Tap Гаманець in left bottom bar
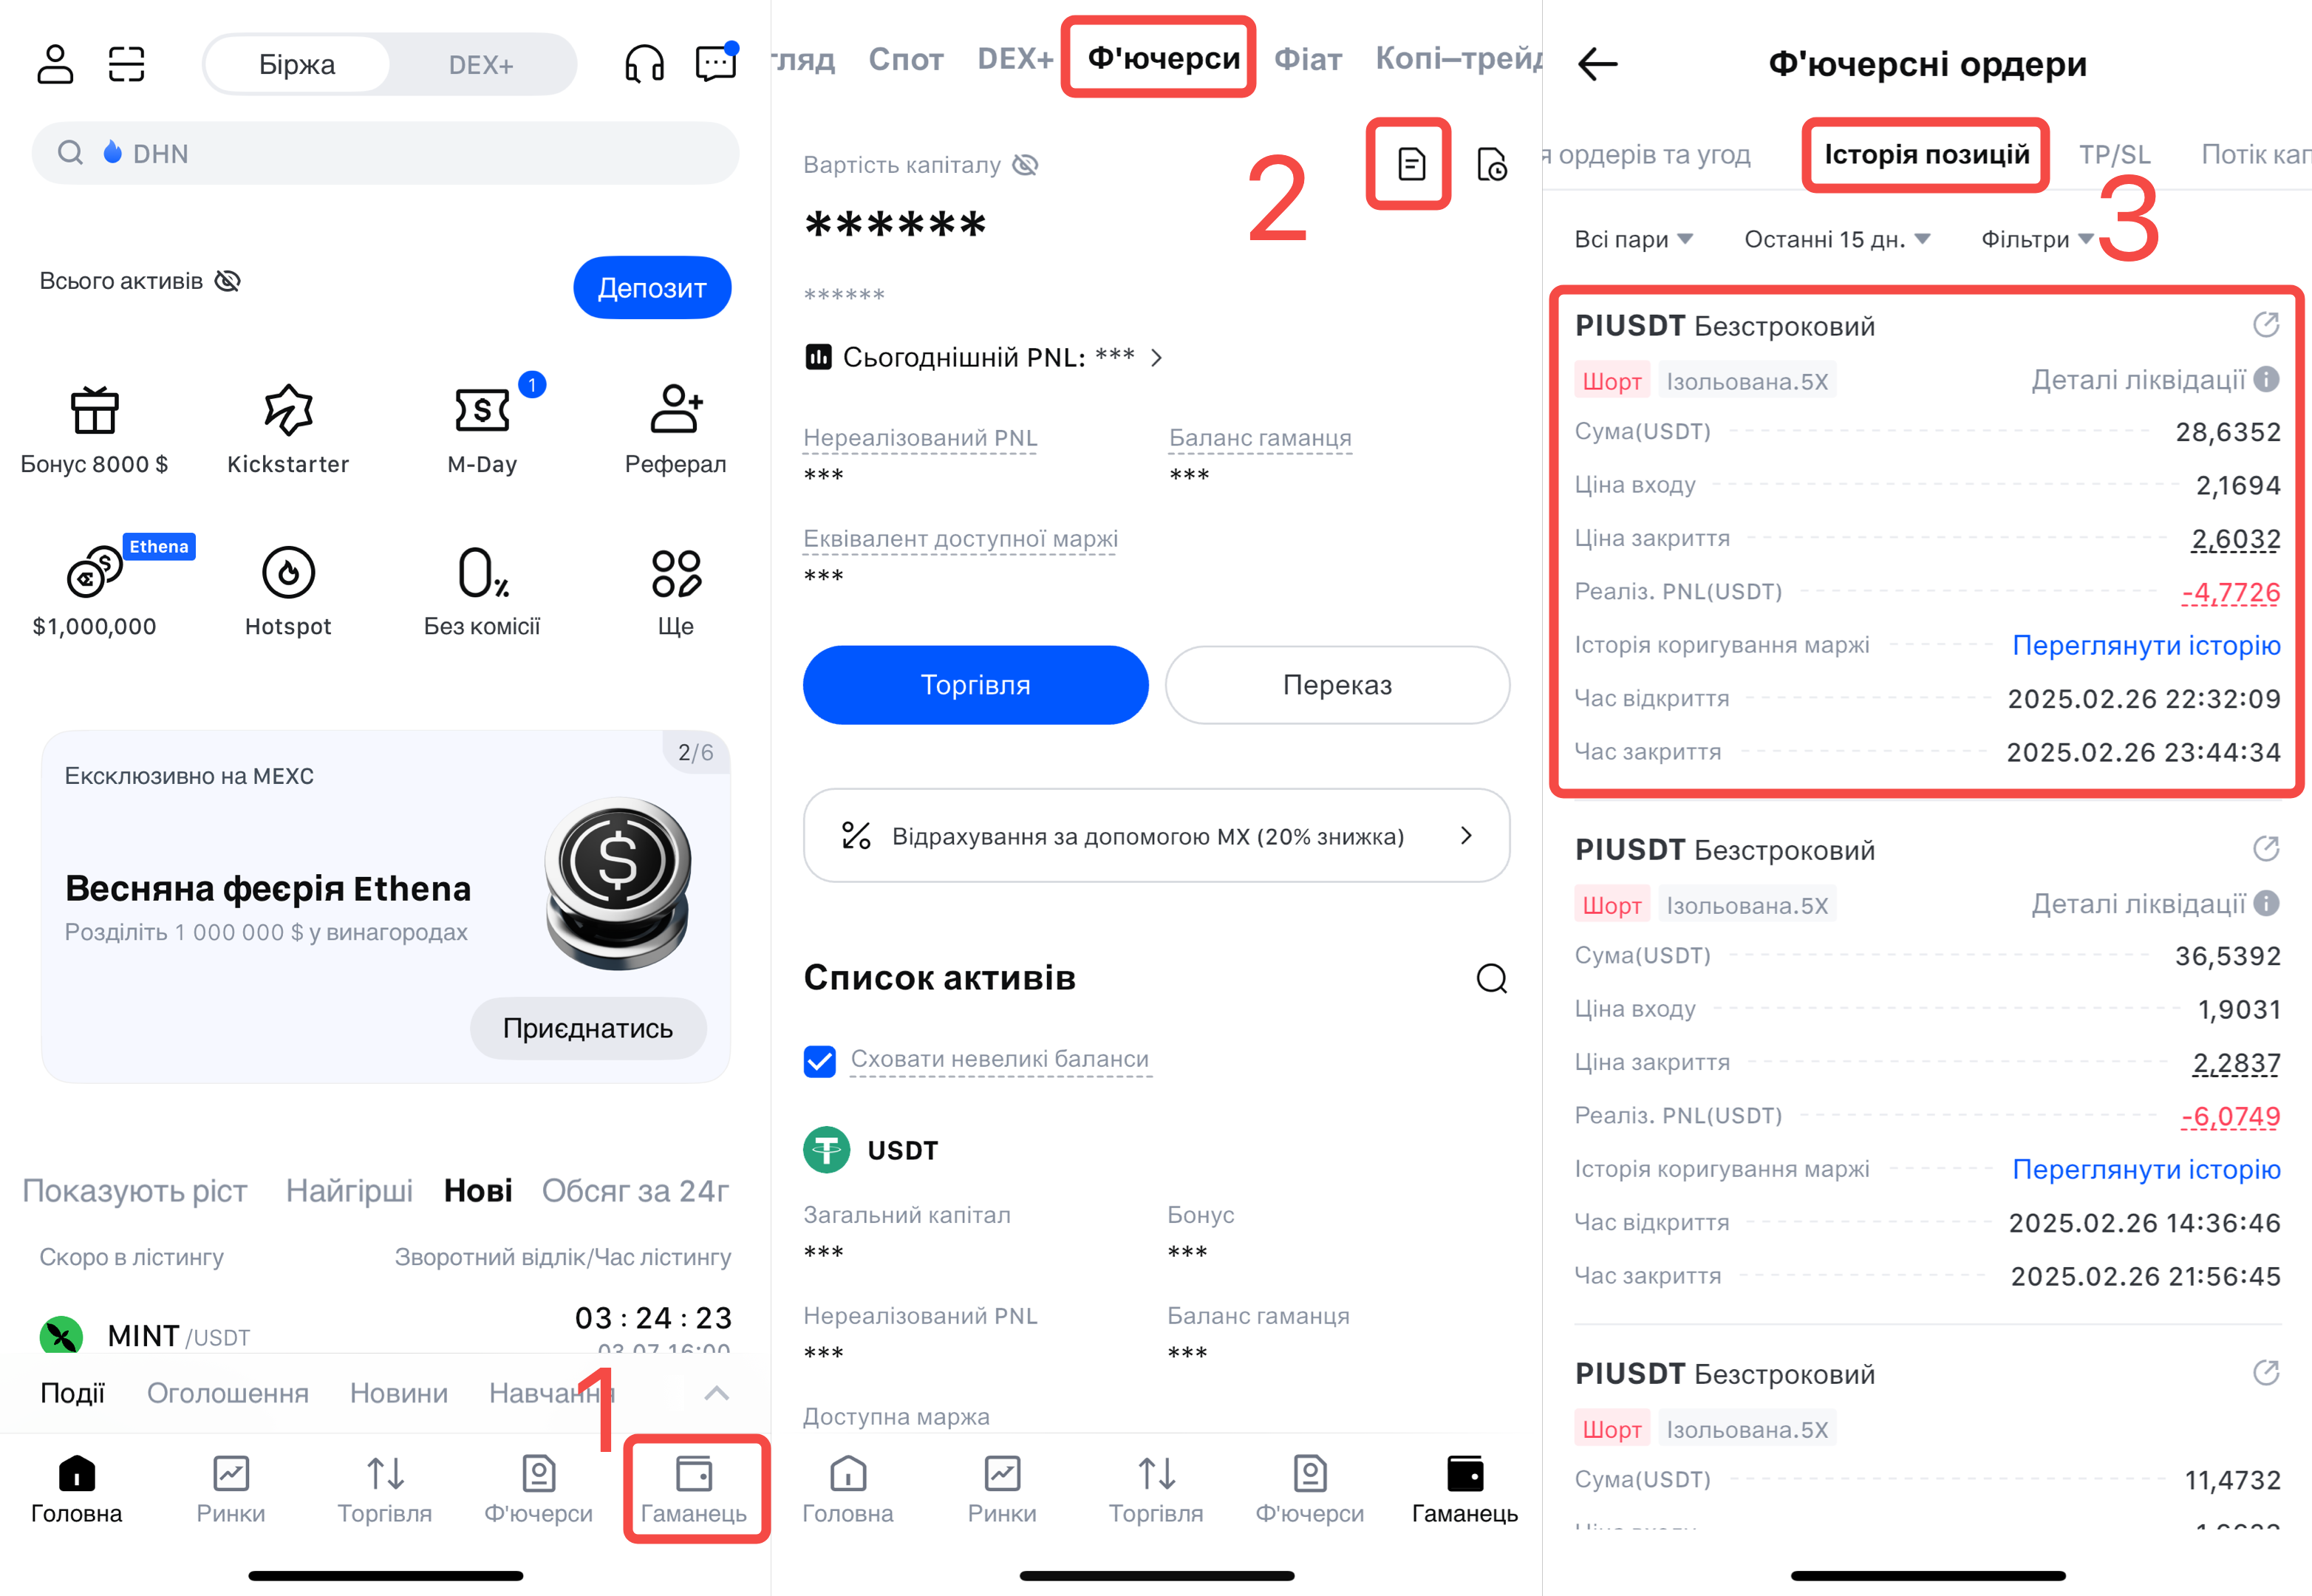 pos(694,1490)
